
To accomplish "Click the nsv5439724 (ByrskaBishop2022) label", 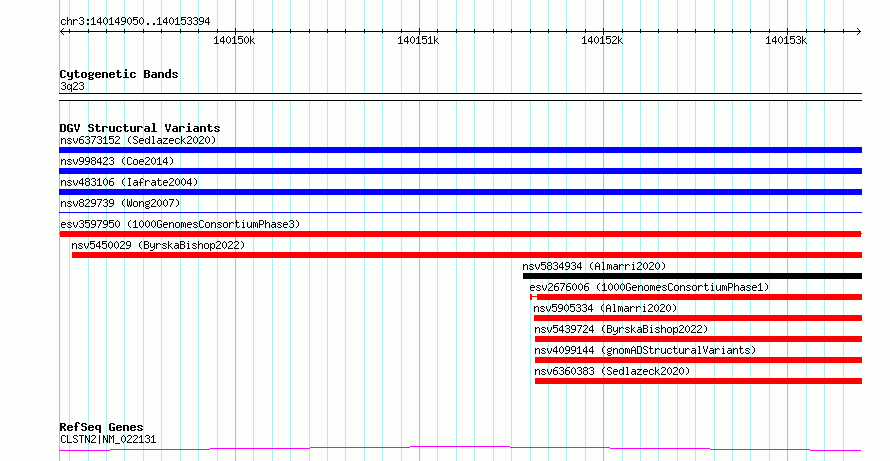I will click(x=621, y=329).
